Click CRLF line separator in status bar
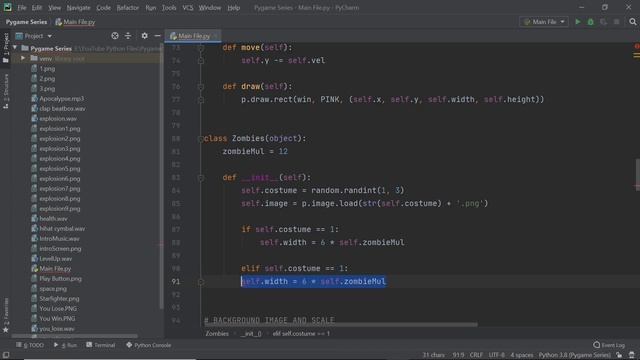The width and height of the screenshot is (640, 360). click(476, 355)
